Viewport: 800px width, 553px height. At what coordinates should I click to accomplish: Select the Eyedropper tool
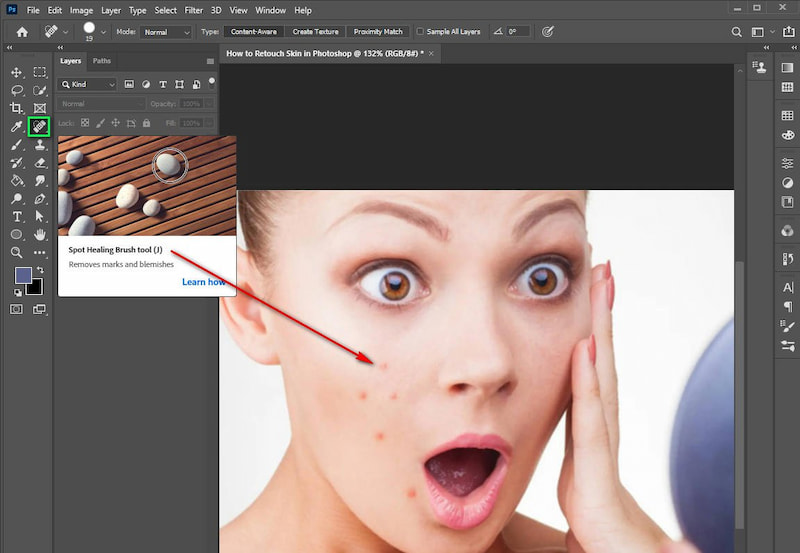coord(16,127)
